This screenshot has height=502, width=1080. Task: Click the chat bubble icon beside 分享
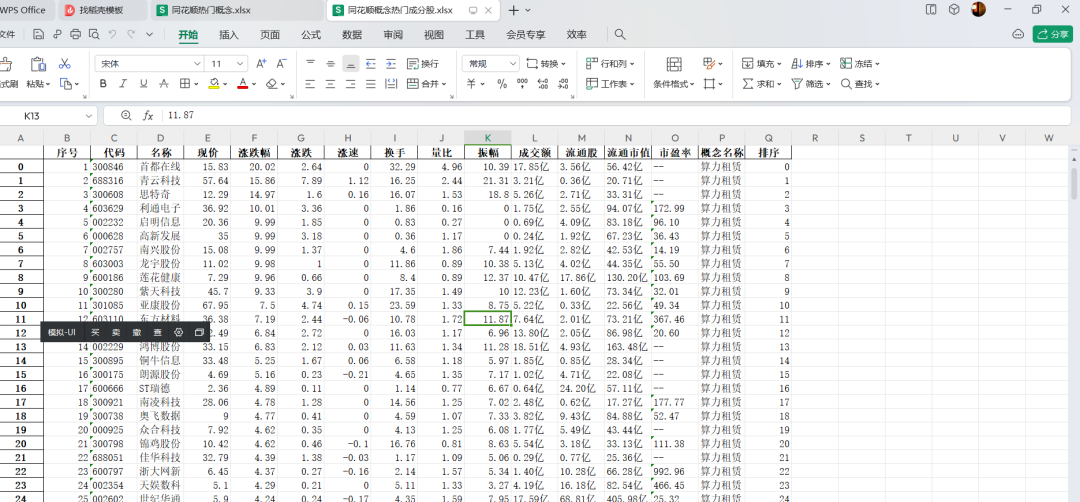click(x=1018, y=34)
